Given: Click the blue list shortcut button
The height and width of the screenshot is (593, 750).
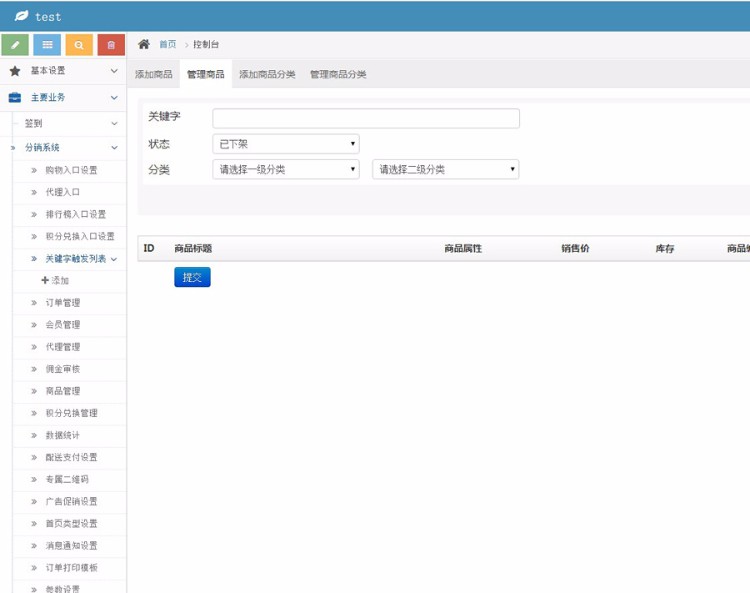Looking at the screenshot, I should pos(47,45).
